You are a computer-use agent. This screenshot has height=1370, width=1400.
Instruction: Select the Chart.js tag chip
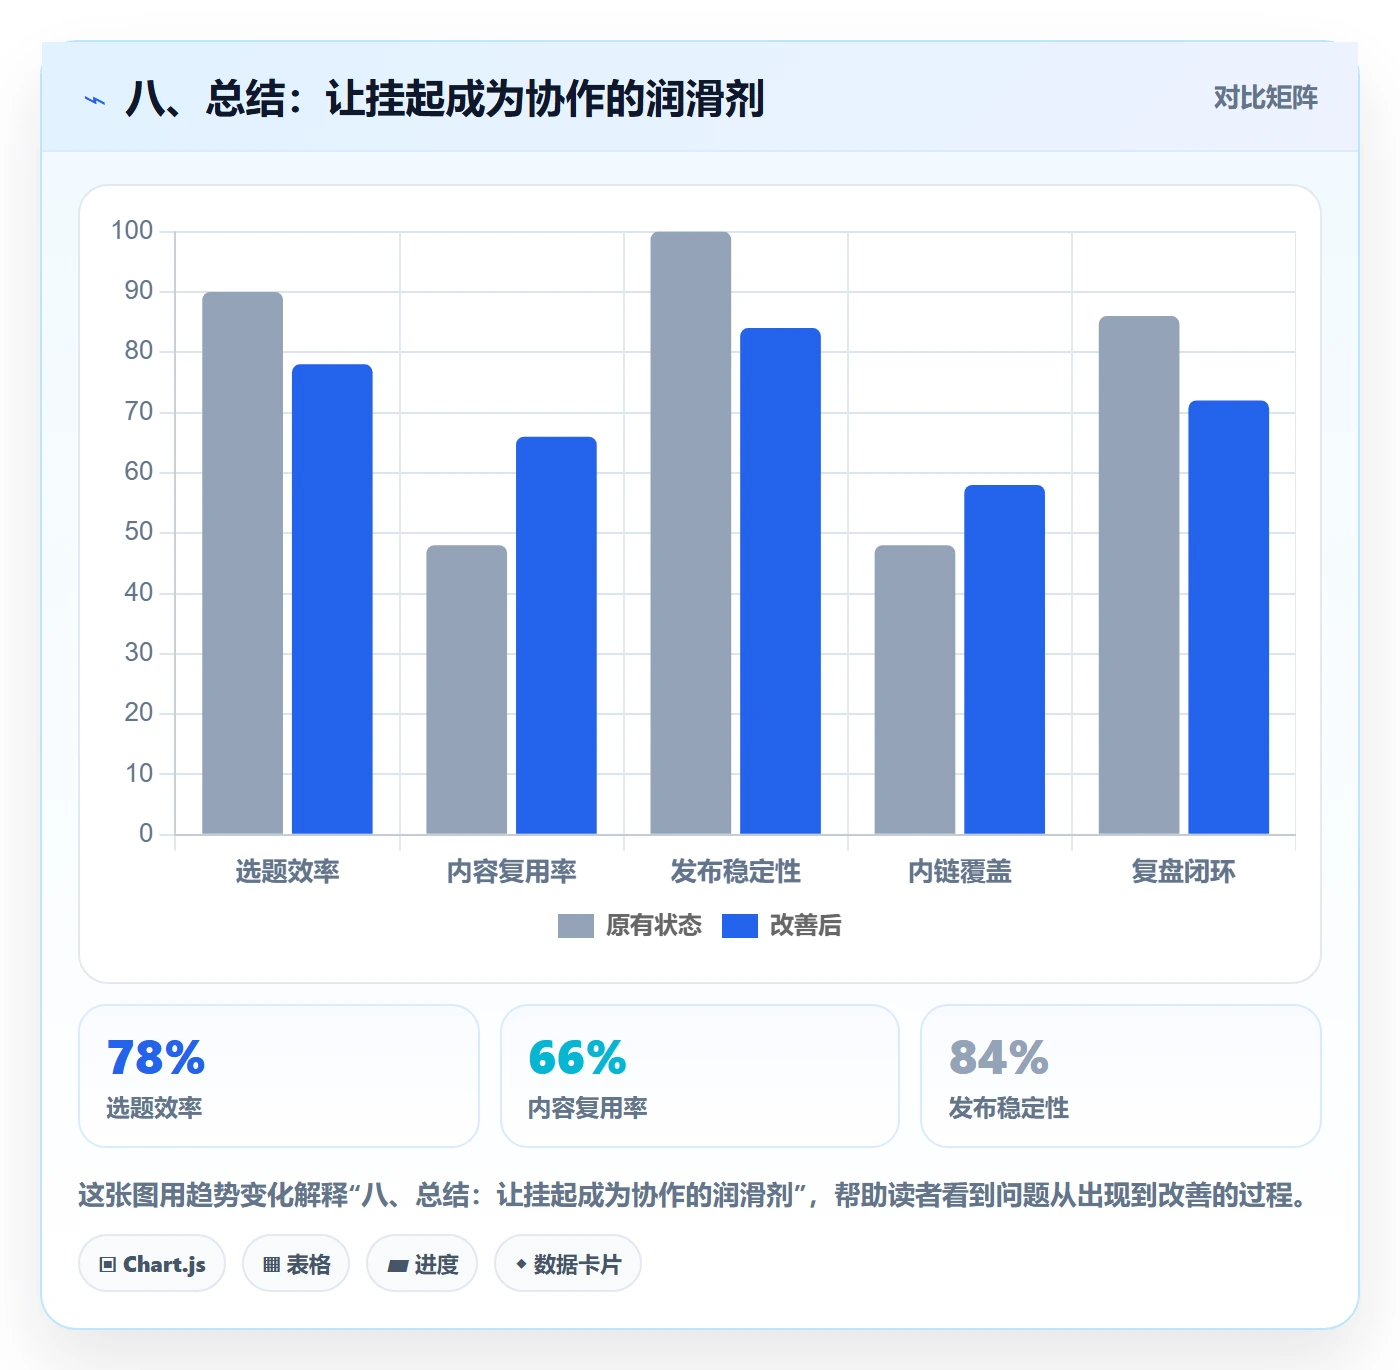tap(152, 1264)
